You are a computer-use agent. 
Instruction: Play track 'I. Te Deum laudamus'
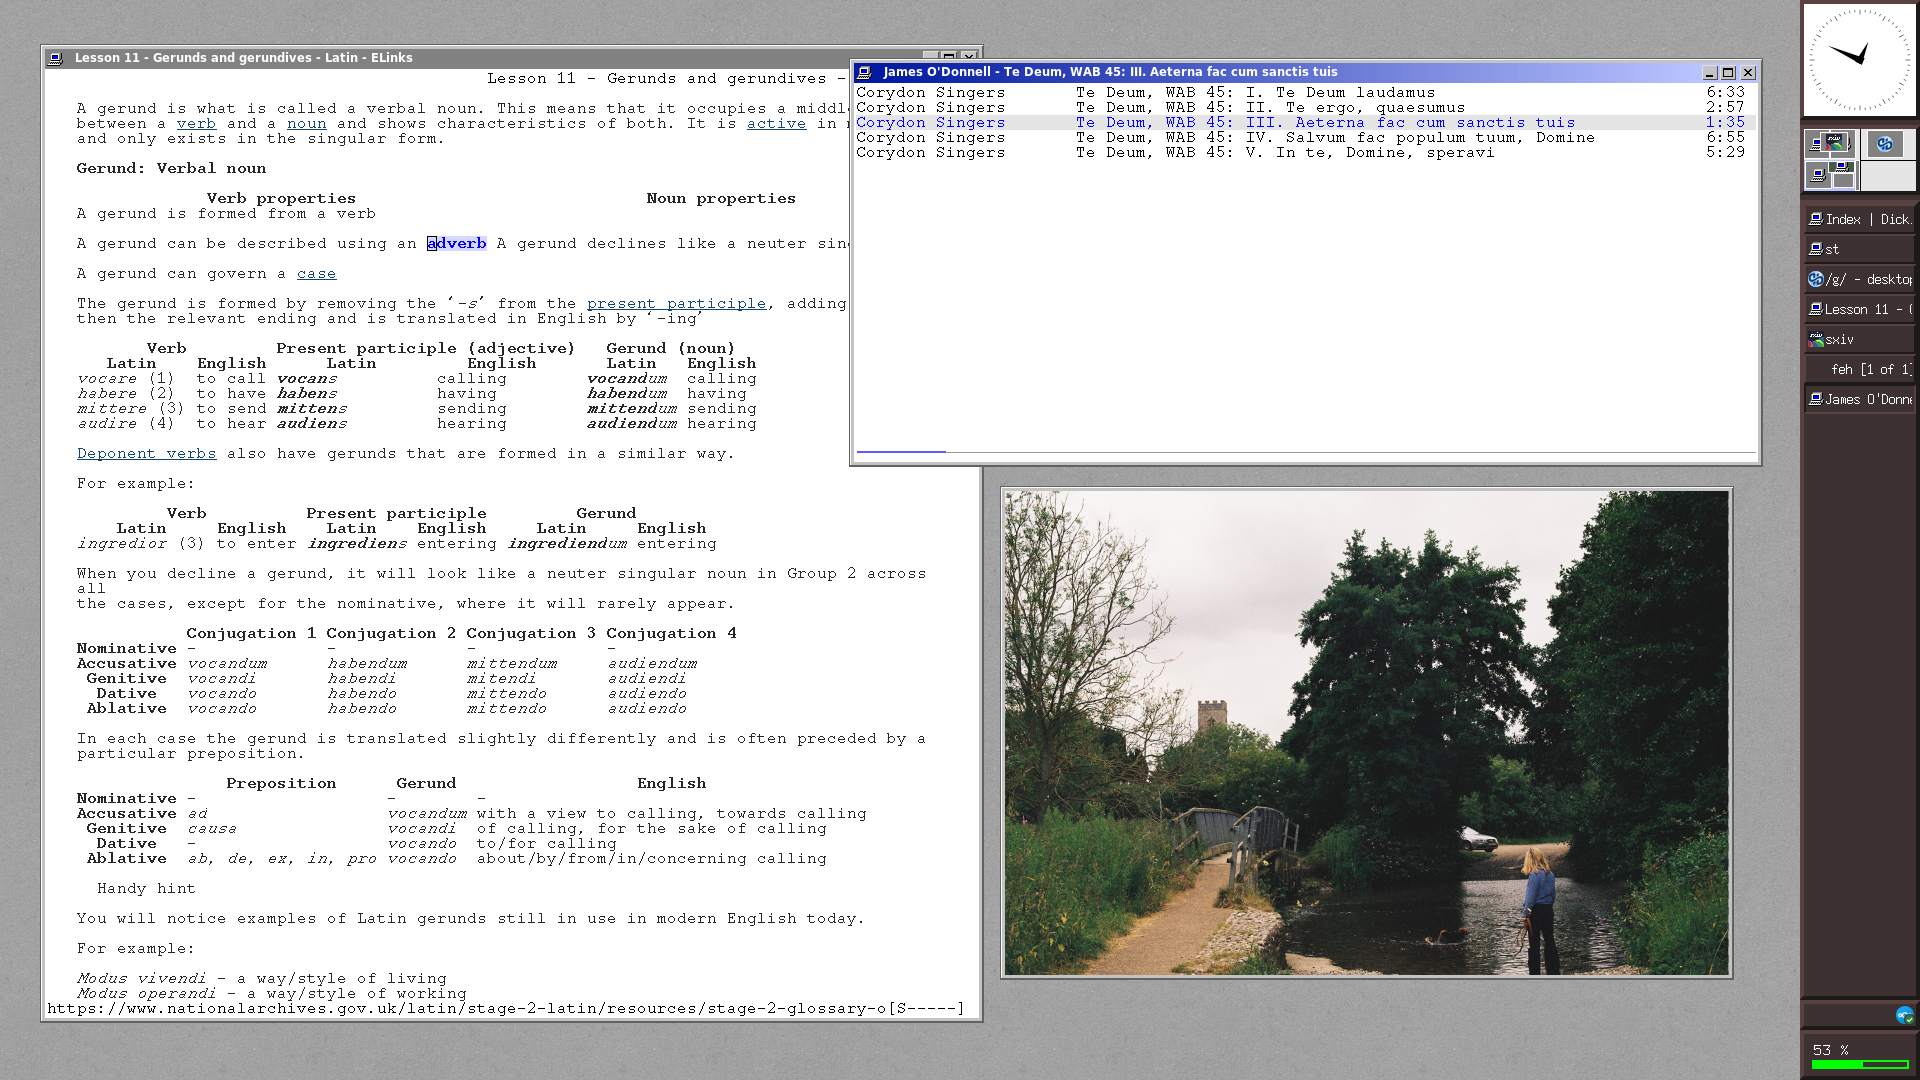[x=1340, y=92]
